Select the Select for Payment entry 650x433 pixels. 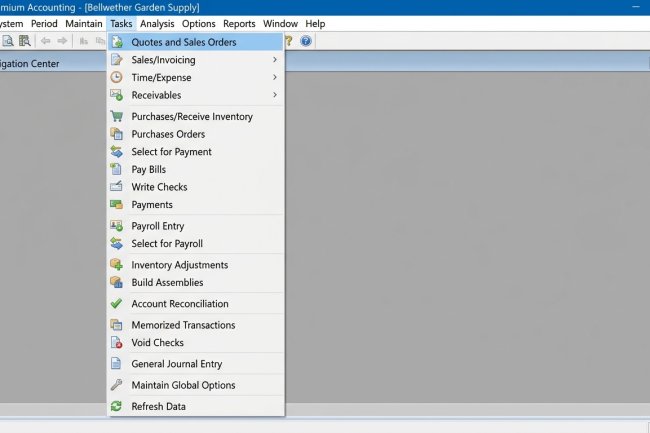point(196,152)
